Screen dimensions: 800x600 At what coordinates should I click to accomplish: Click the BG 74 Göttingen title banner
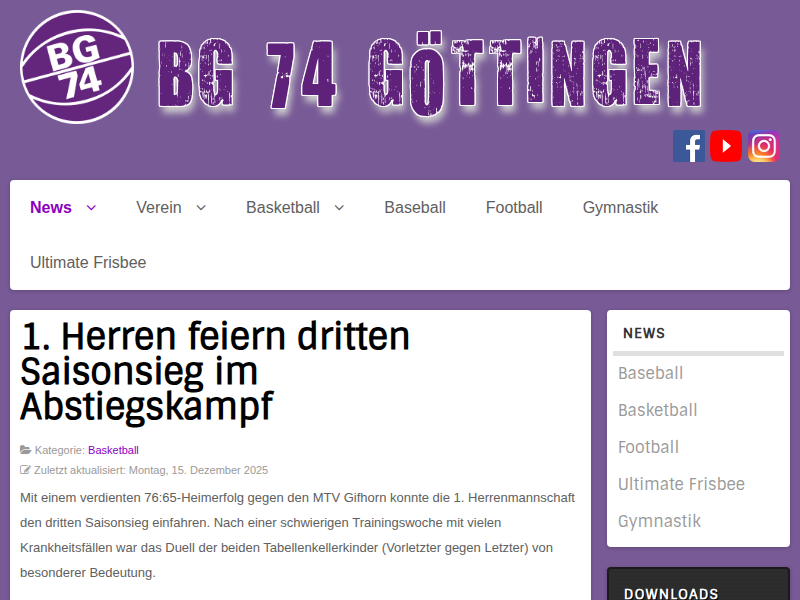click(430, 75)
